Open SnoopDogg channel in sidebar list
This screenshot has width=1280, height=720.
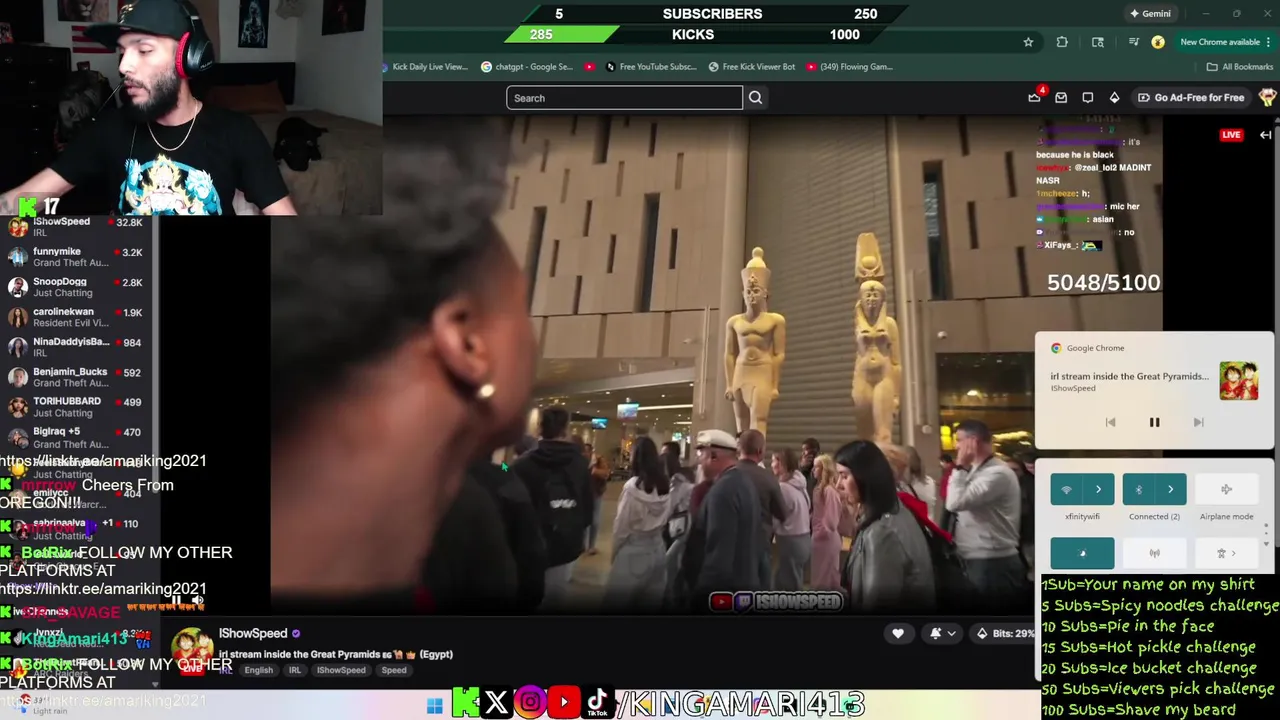click(77, 287)
